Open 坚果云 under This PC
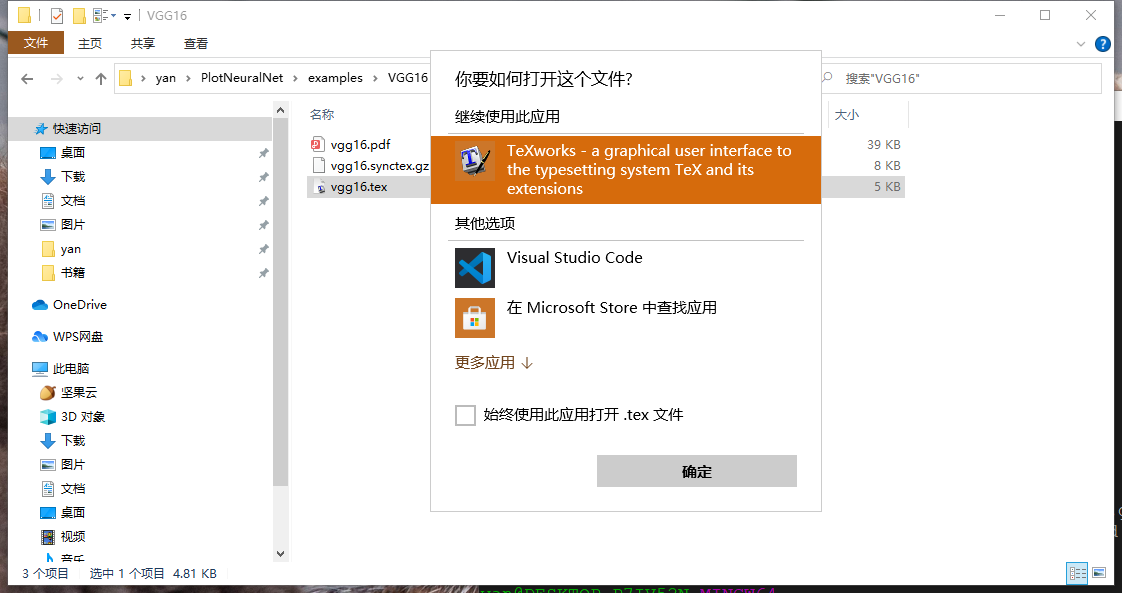The height and width of the screenshot is (593, 1122). [79, 393]
